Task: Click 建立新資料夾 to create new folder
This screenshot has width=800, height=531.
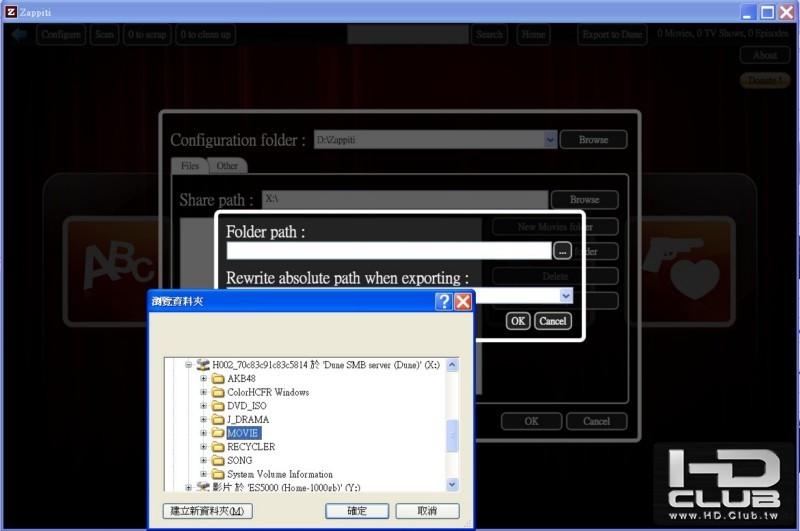Action: [208, 511]
